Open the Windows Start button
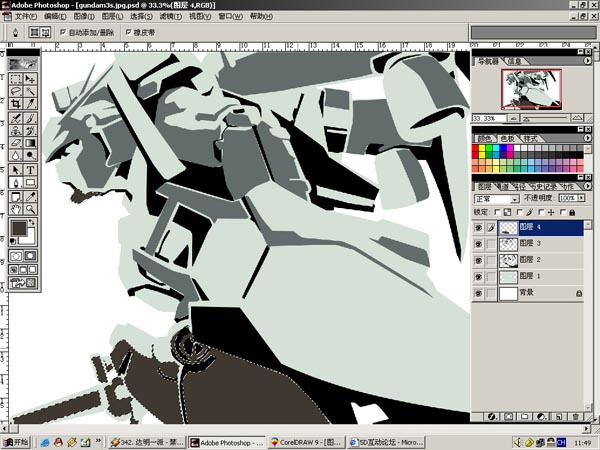 pyautogui.click(x=16, y=442)
